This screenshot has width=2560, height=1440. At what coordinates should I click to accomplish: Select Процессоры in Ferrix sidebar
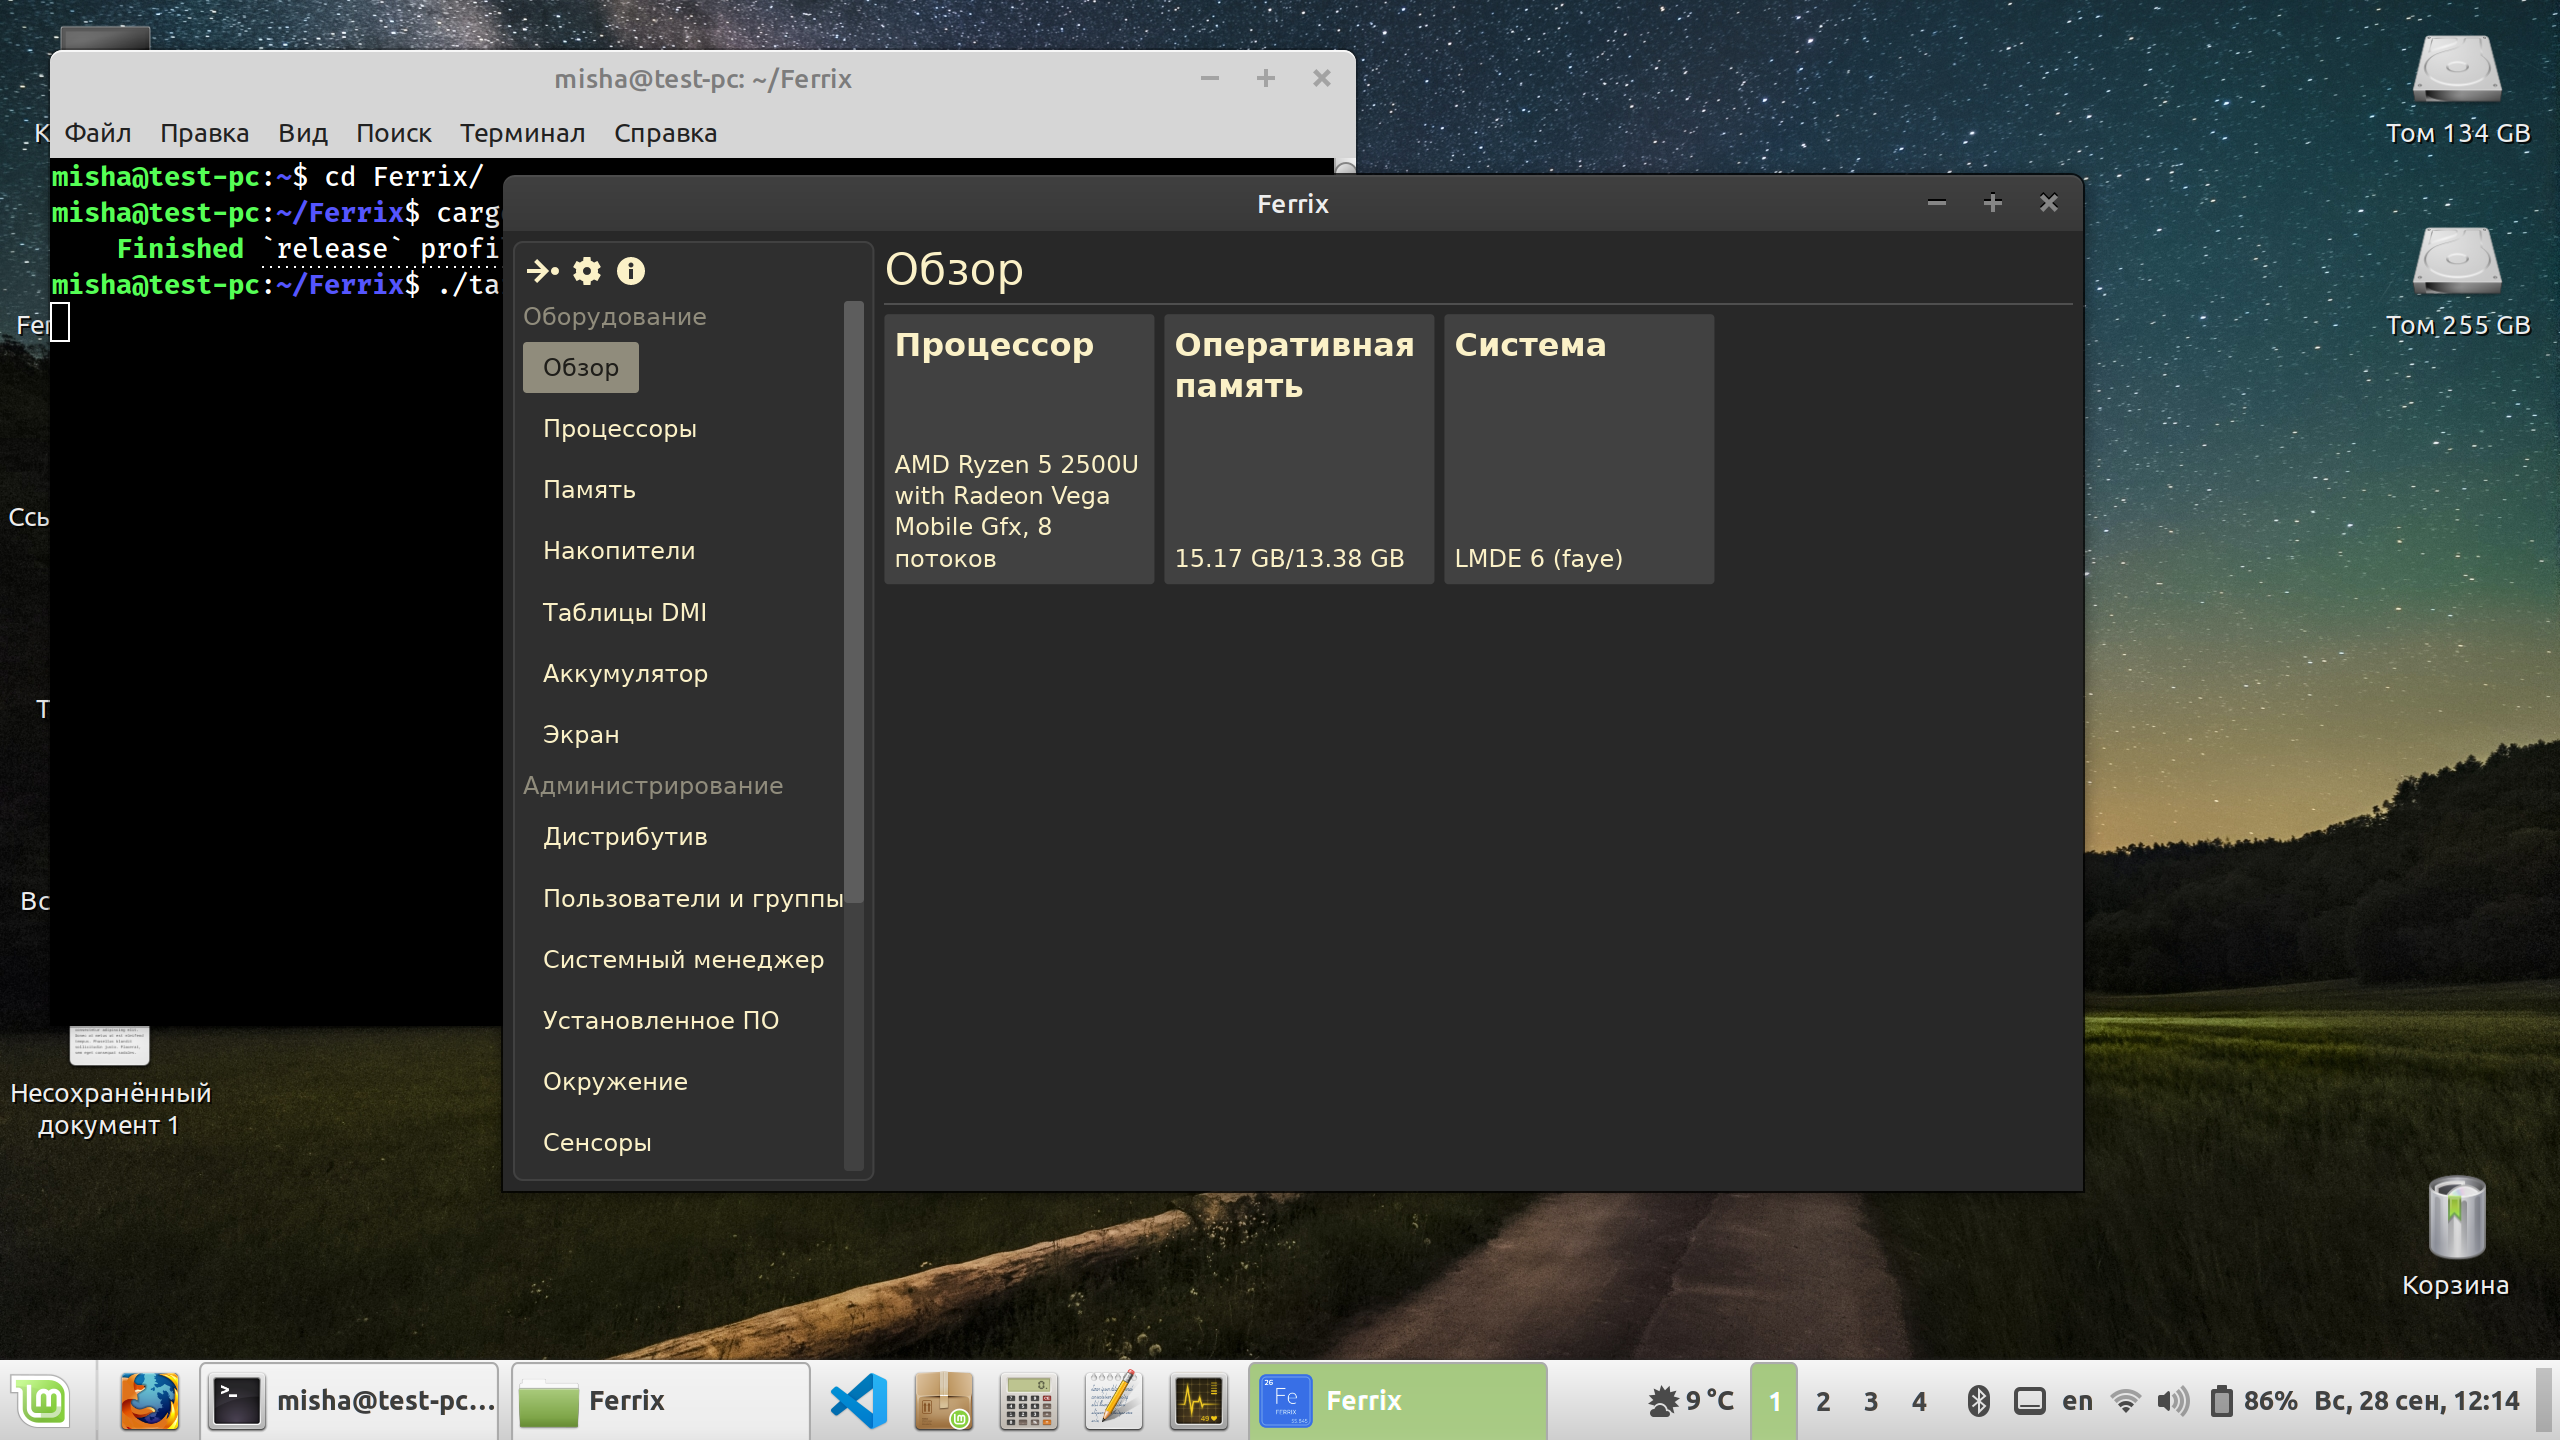619,429
